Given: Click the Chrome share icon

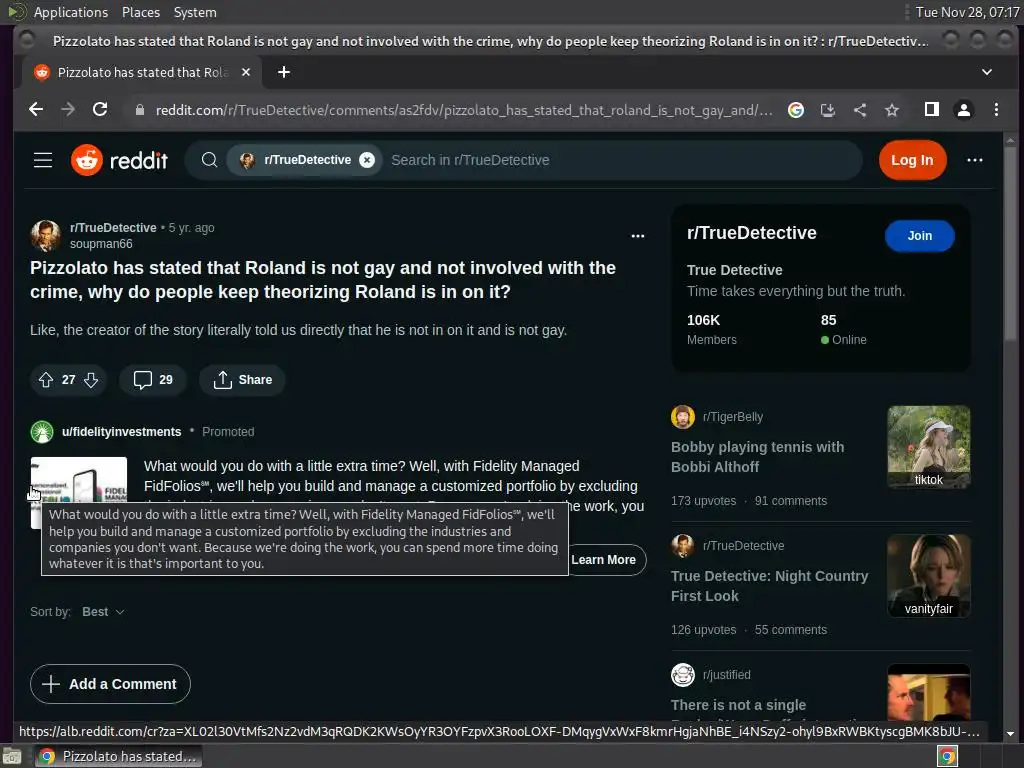Looking at the screenshot, I should pyautogui.click(x=859, y=110).
